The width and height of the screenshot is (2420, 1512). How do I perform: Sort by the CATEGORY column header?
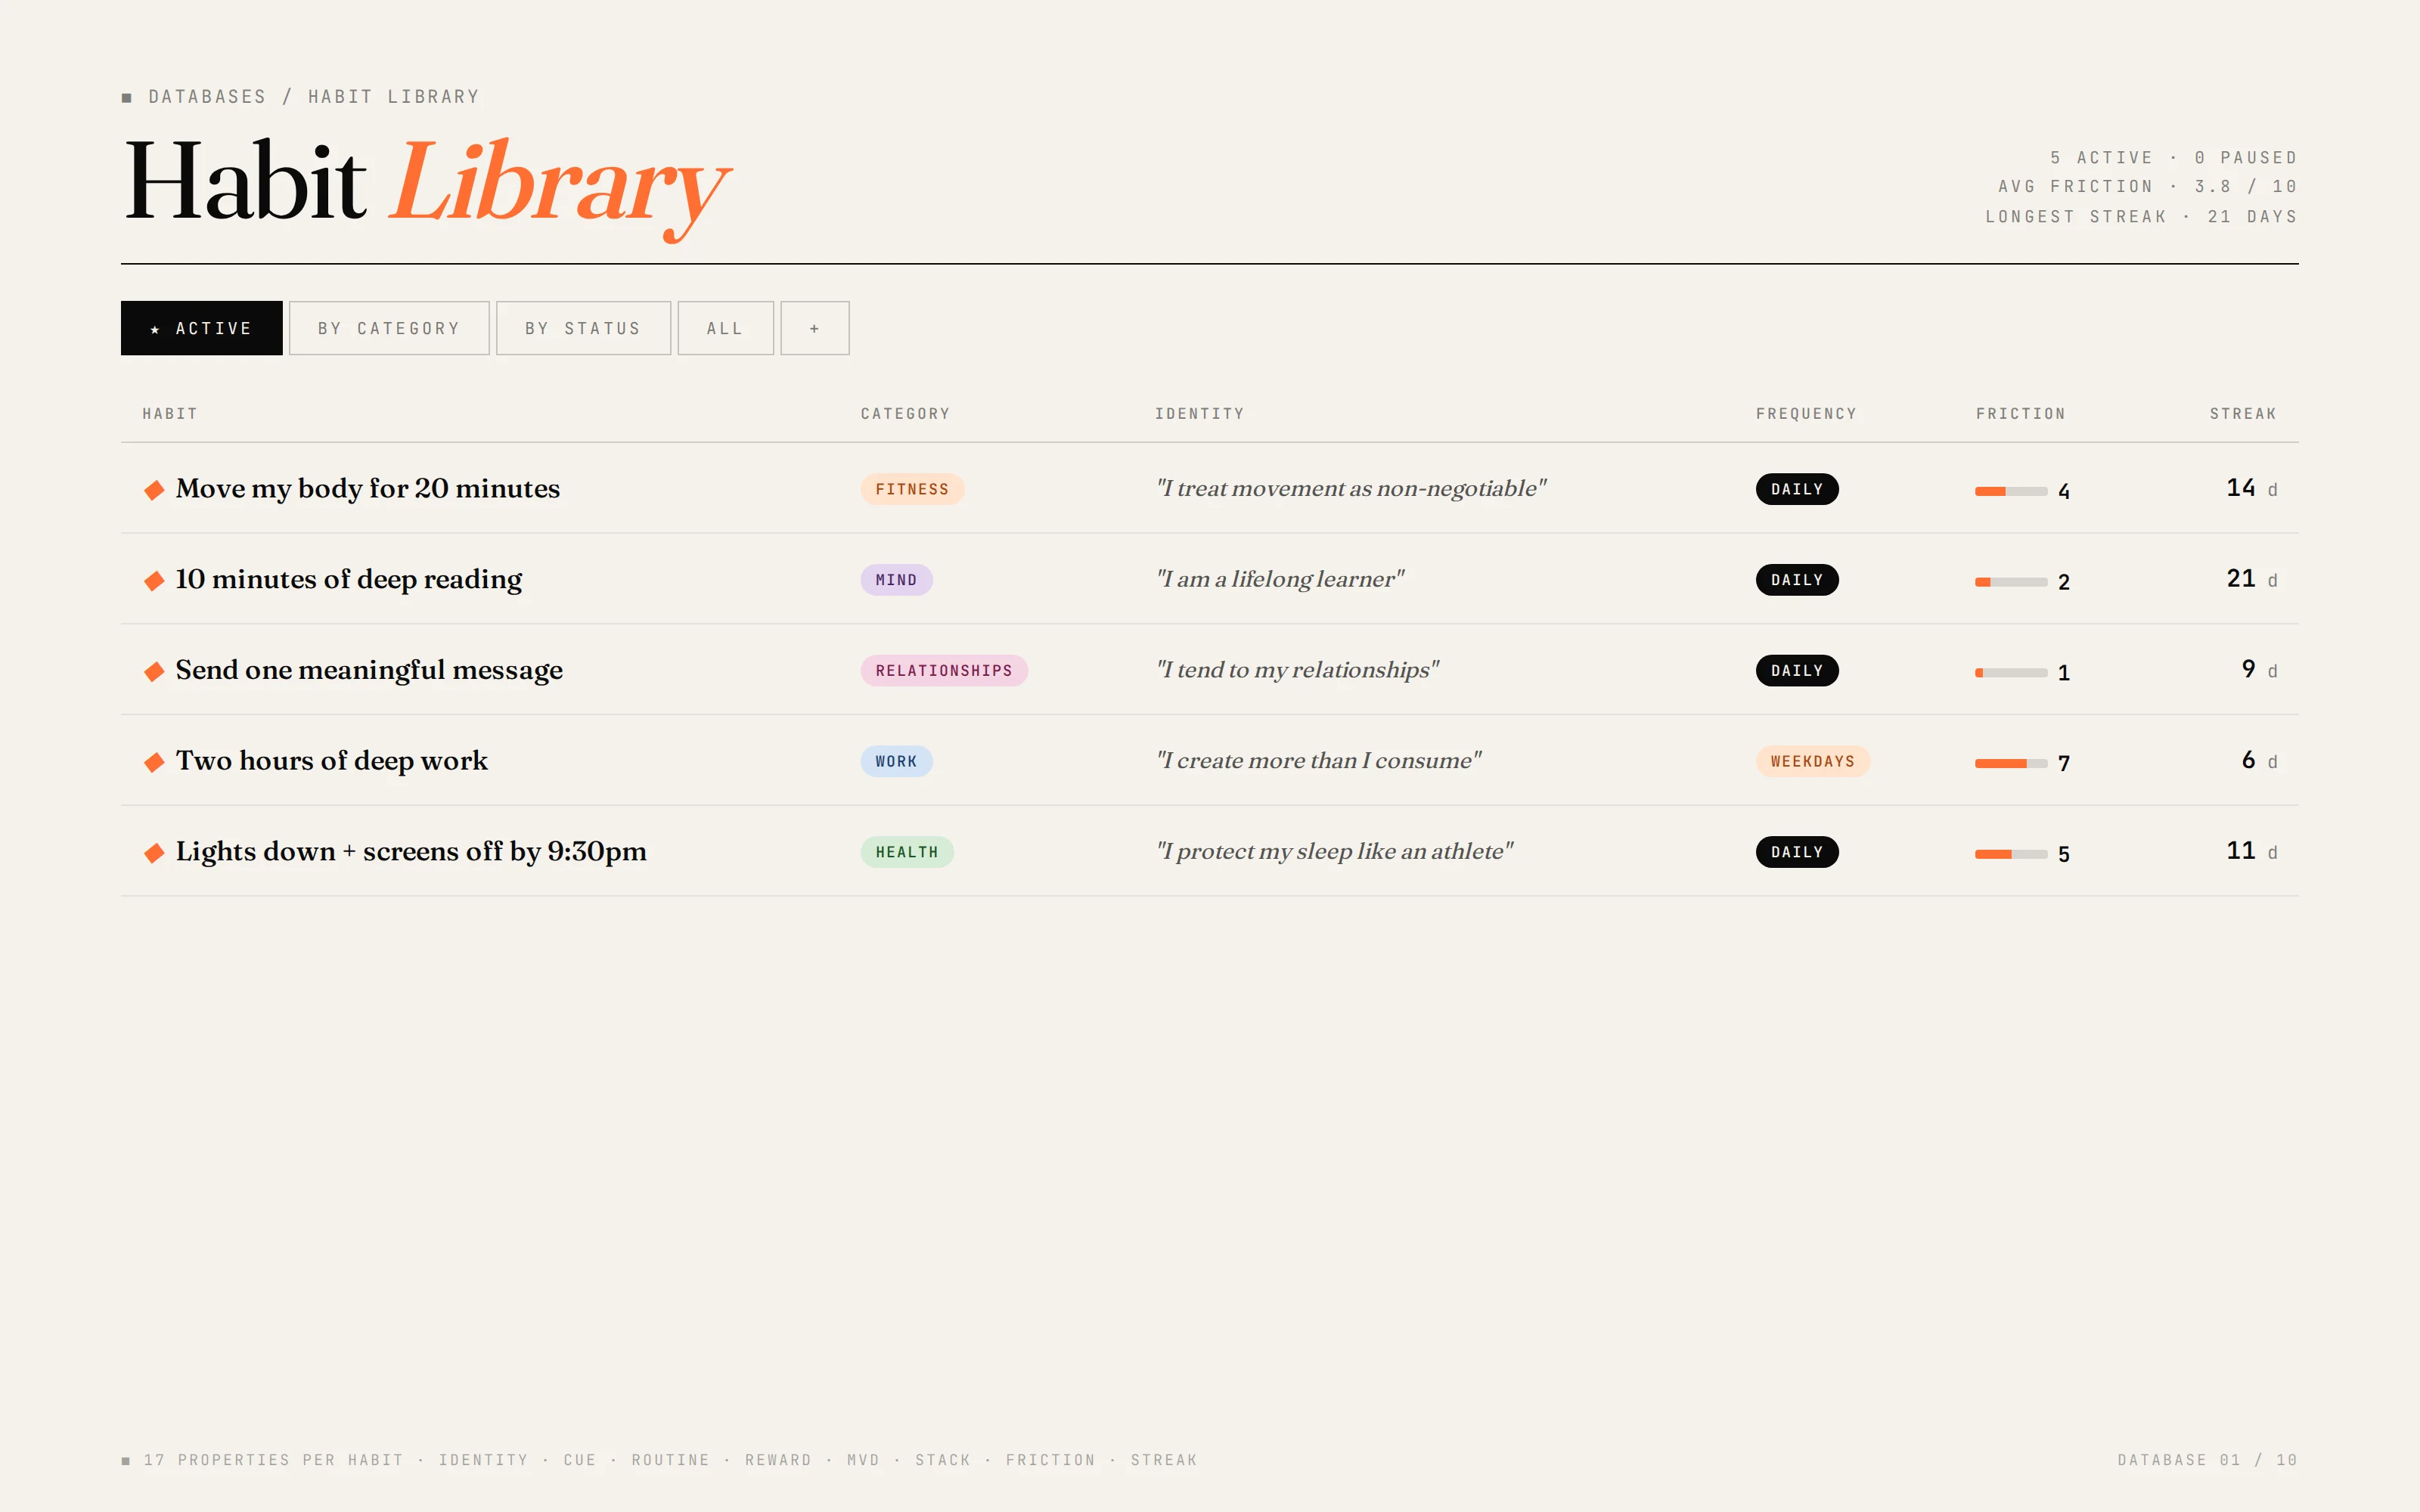pos(905,414)
